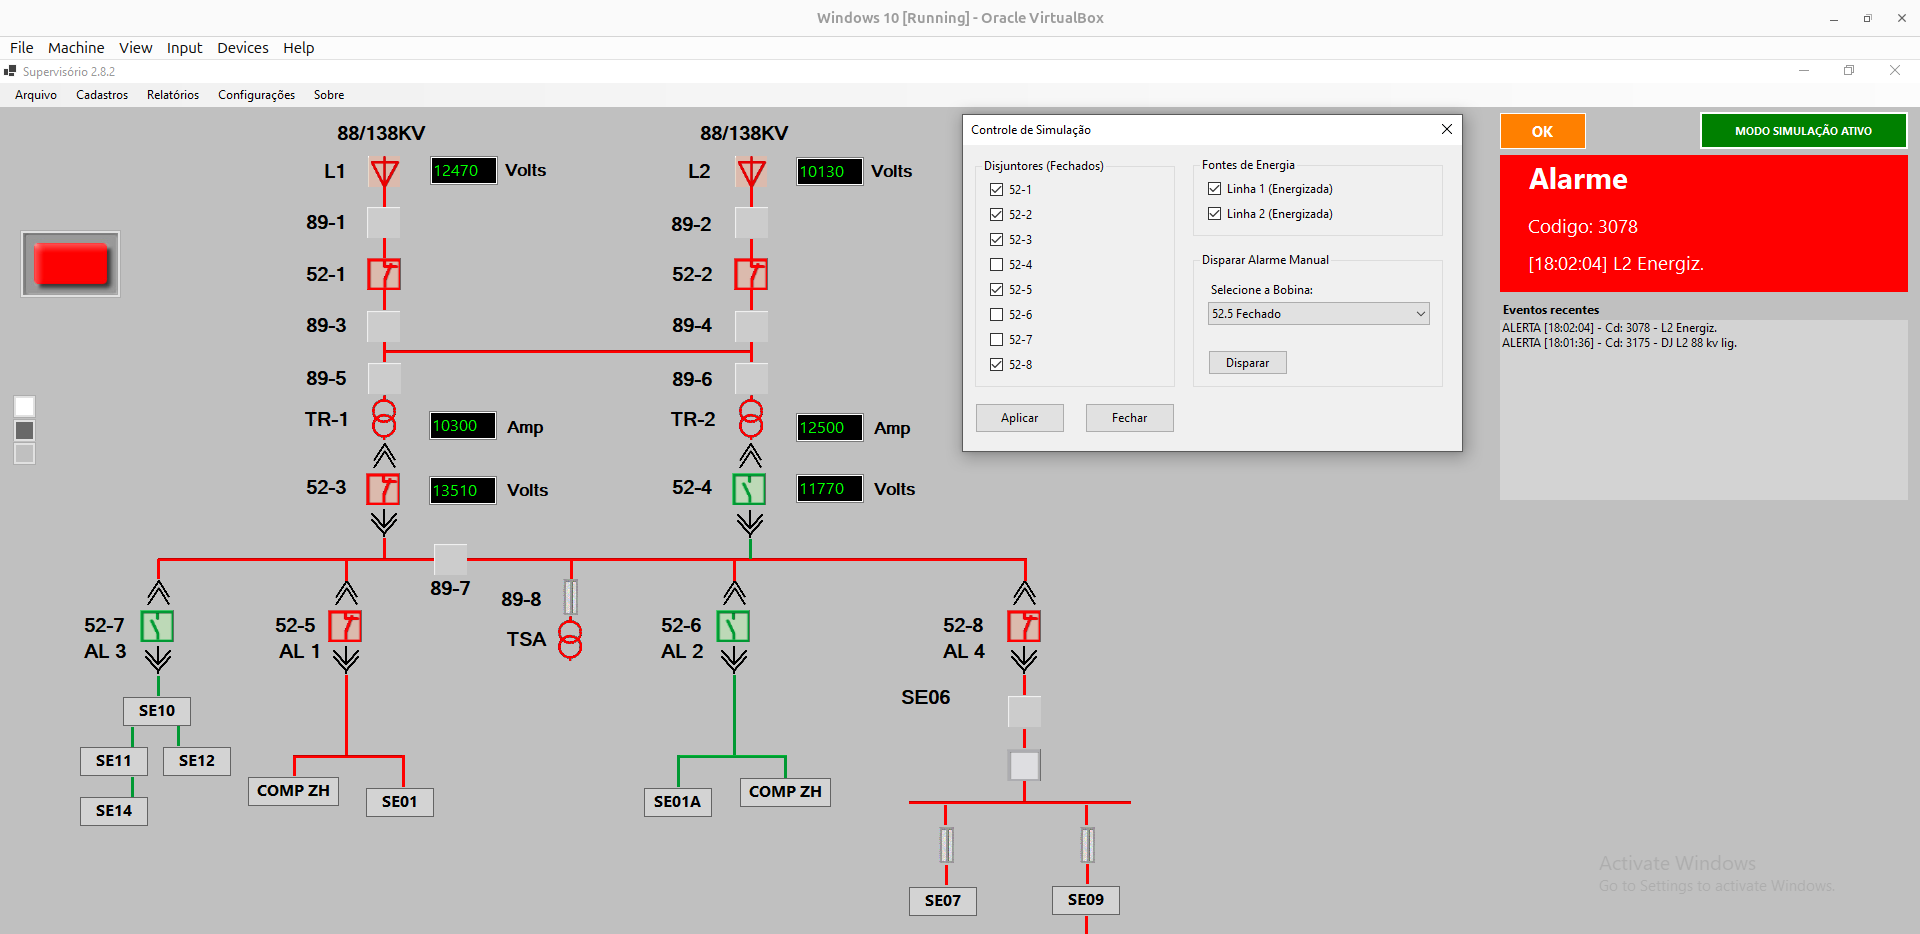Open the Sobre menu
Image resolution: width=1920 pixels, height=934 pixels.
[x=329, y=95]
